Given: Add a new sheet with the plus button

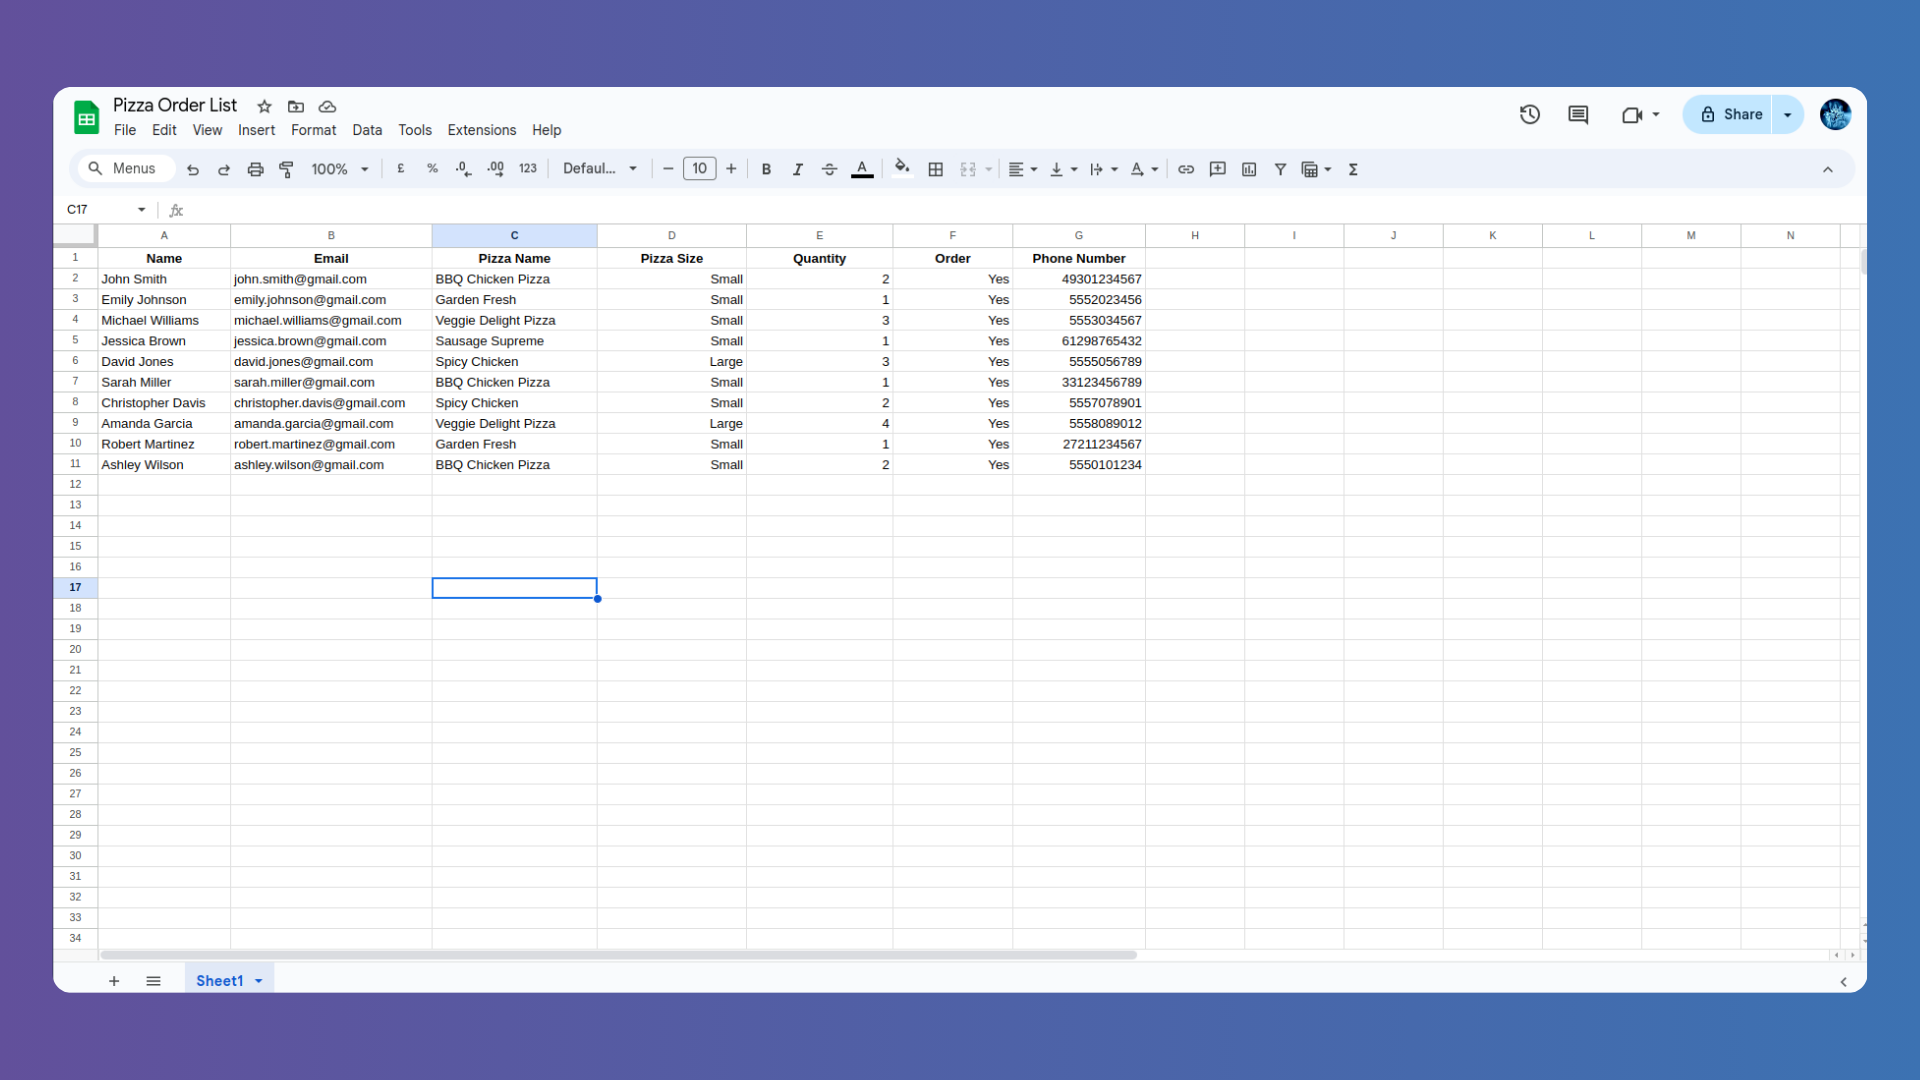Looking at the screenshot, I should click(x=113, y=981).
